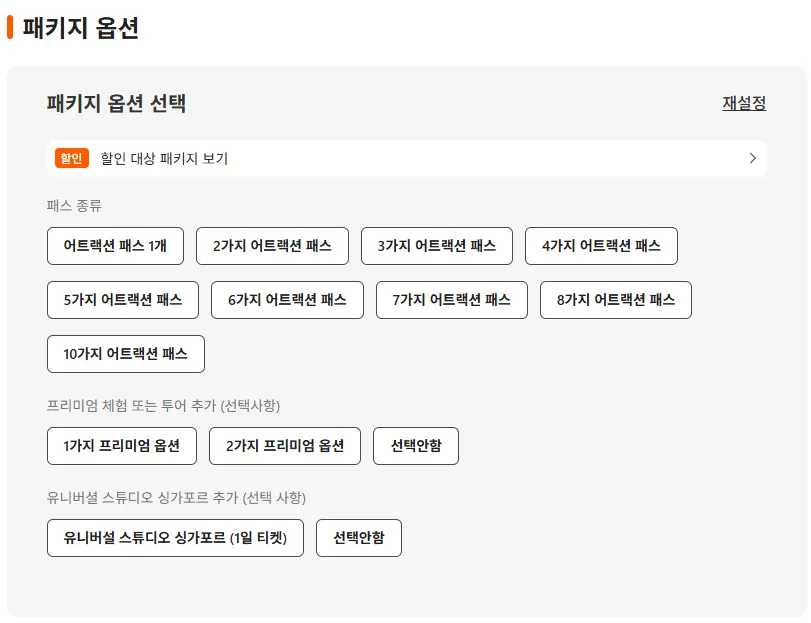811x623 pixels.
Task: Choose 선택안함 under Universal Studios Singapore section
Action: (x=358, y=538)
